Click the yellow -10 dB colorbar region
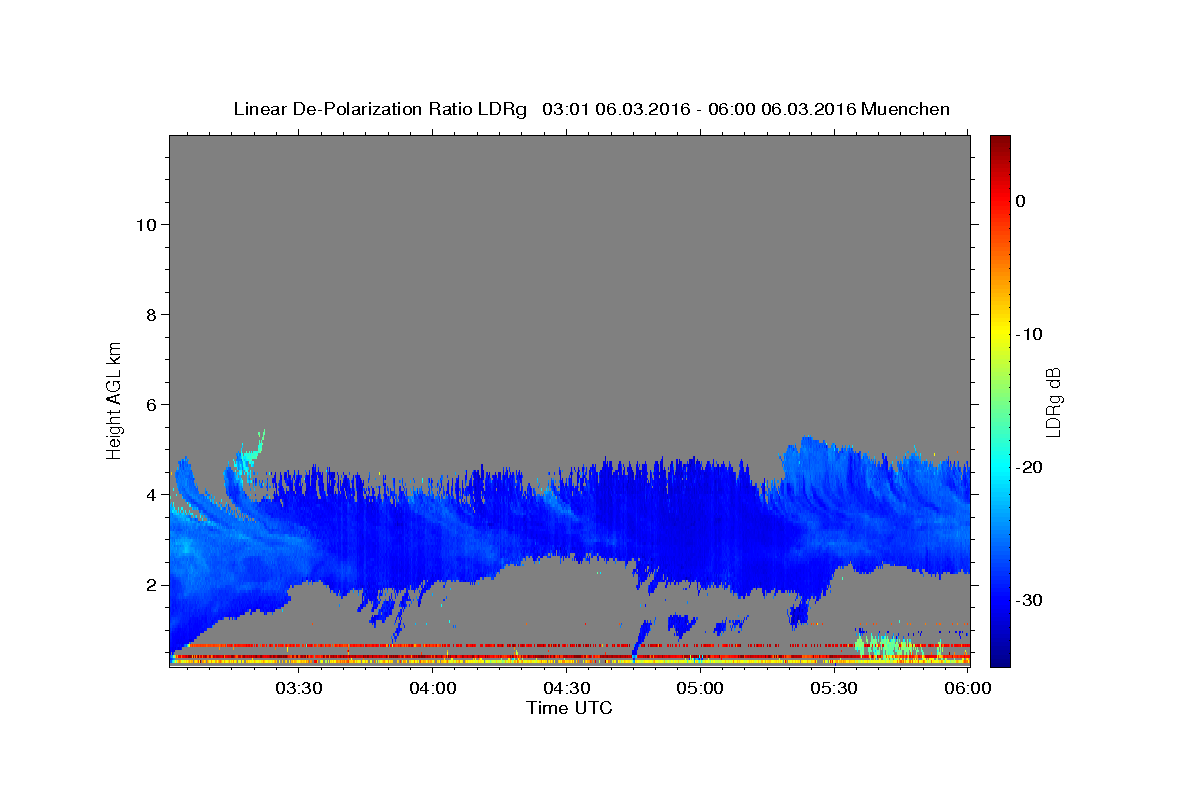The height and width of the screenshot is (800, 1200). 1000,334
